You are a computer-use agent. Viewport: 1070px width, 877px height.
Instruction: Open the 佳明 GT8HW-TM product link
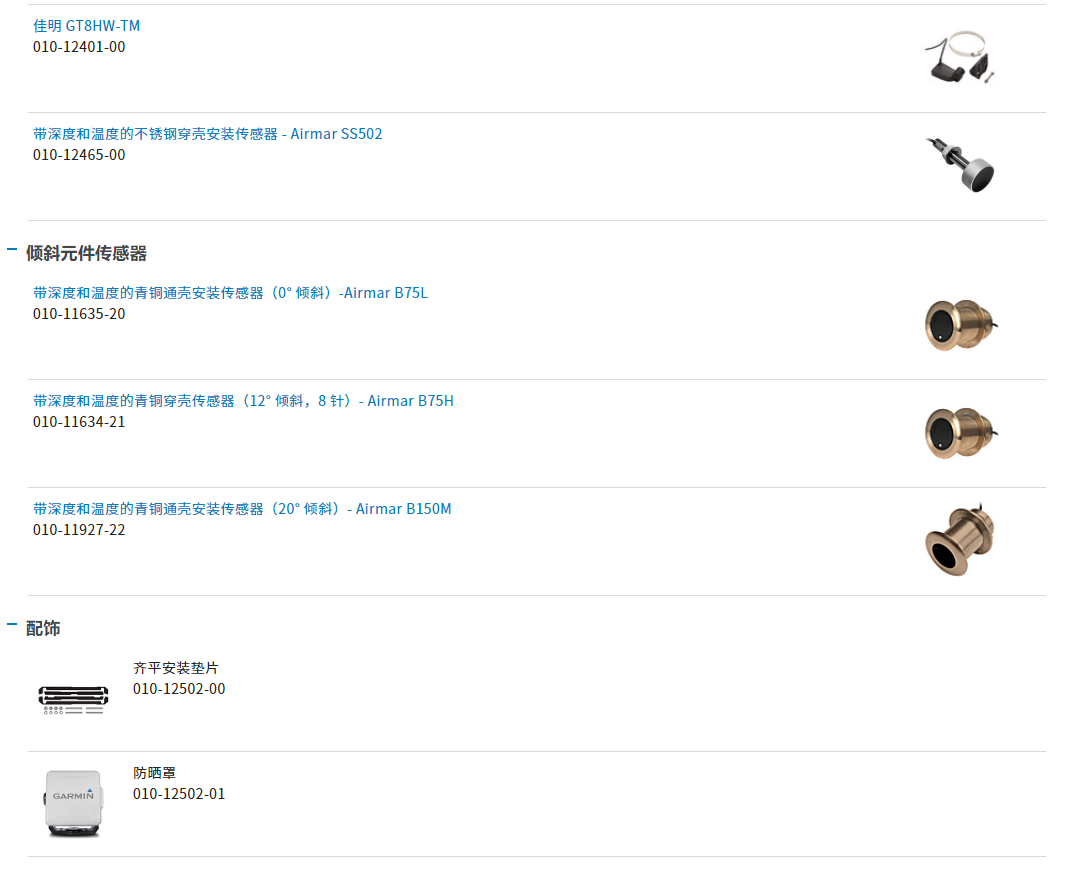coord(87,26)
